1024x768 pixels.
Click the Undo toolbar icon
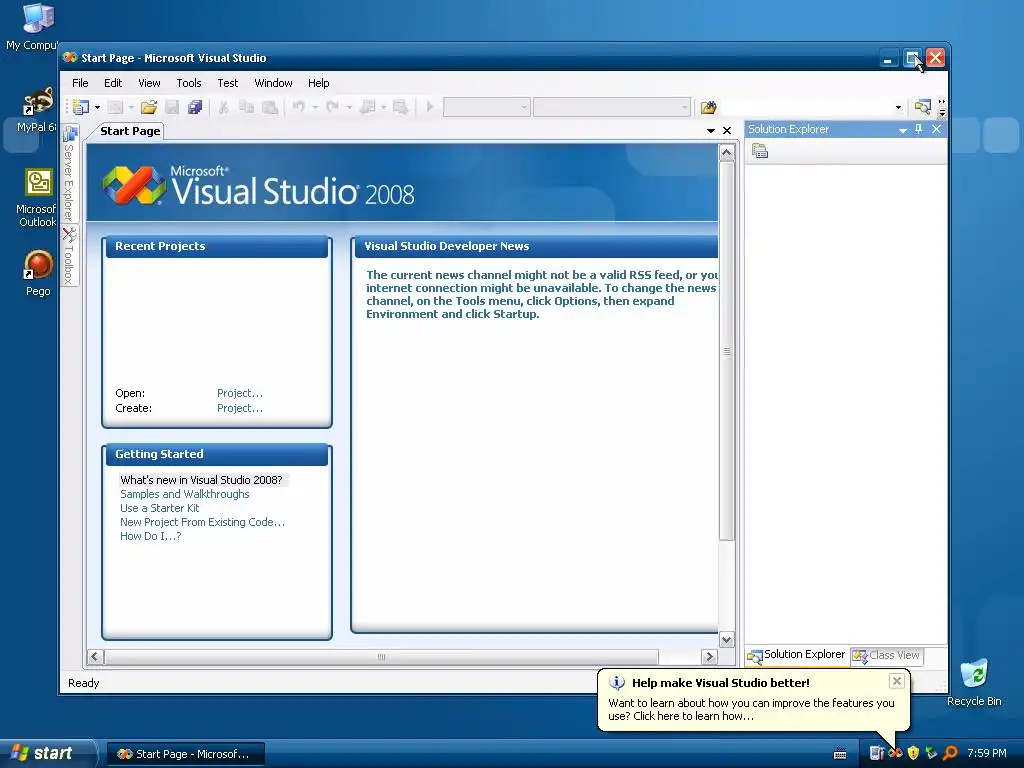[x=298, y=107]
